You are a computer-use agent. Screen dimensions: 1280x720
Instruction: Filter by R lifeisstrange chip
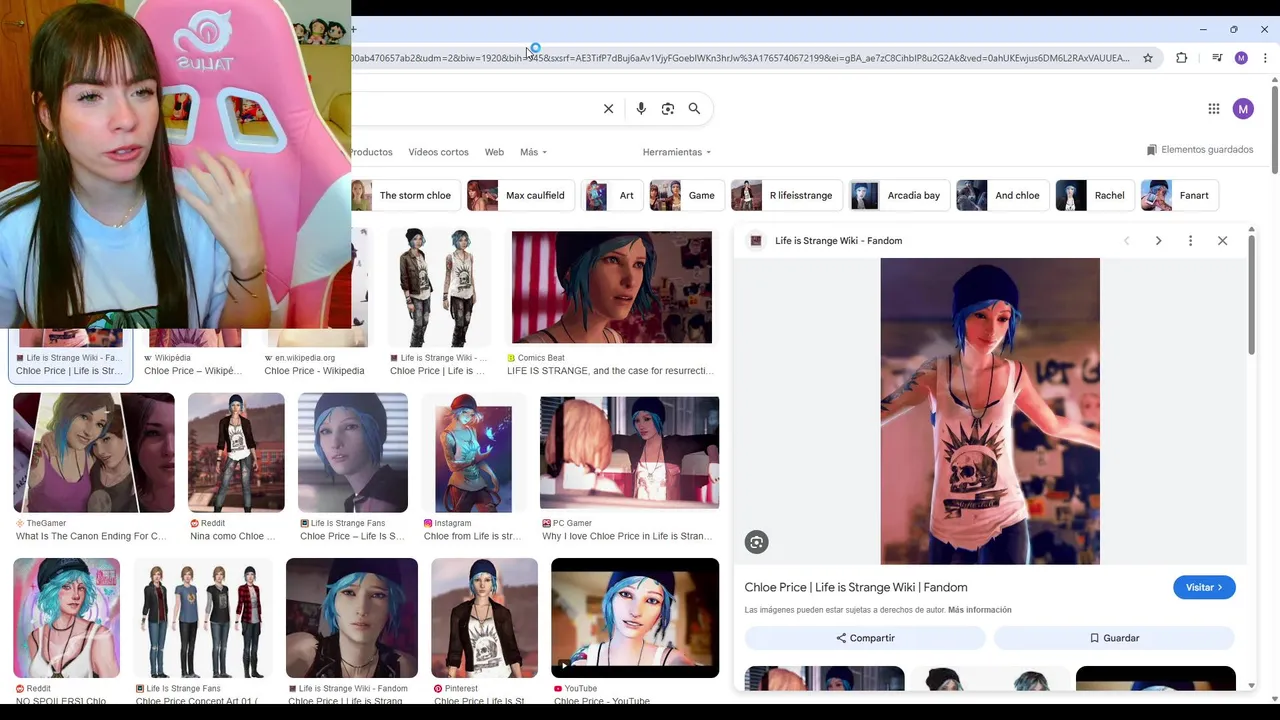click(786, 196)
